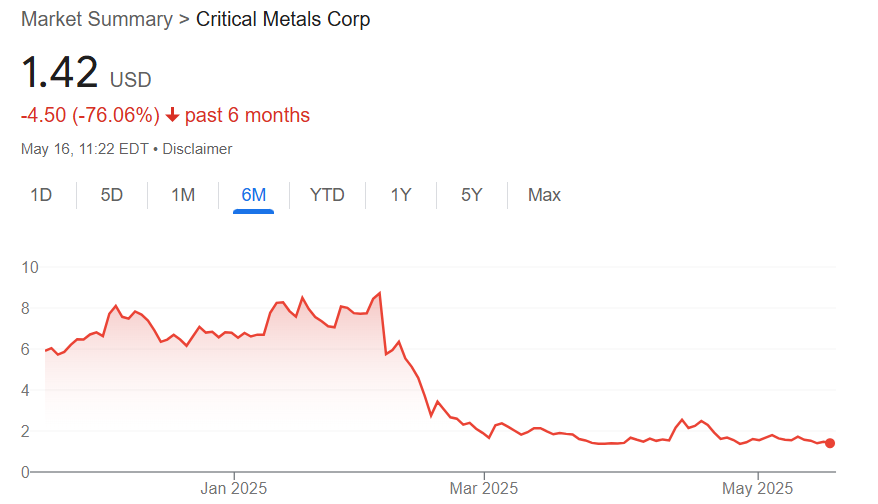This screenshot has height=504, width=878.
Task: Select the 5D range tab
Action: click(112, 195)
